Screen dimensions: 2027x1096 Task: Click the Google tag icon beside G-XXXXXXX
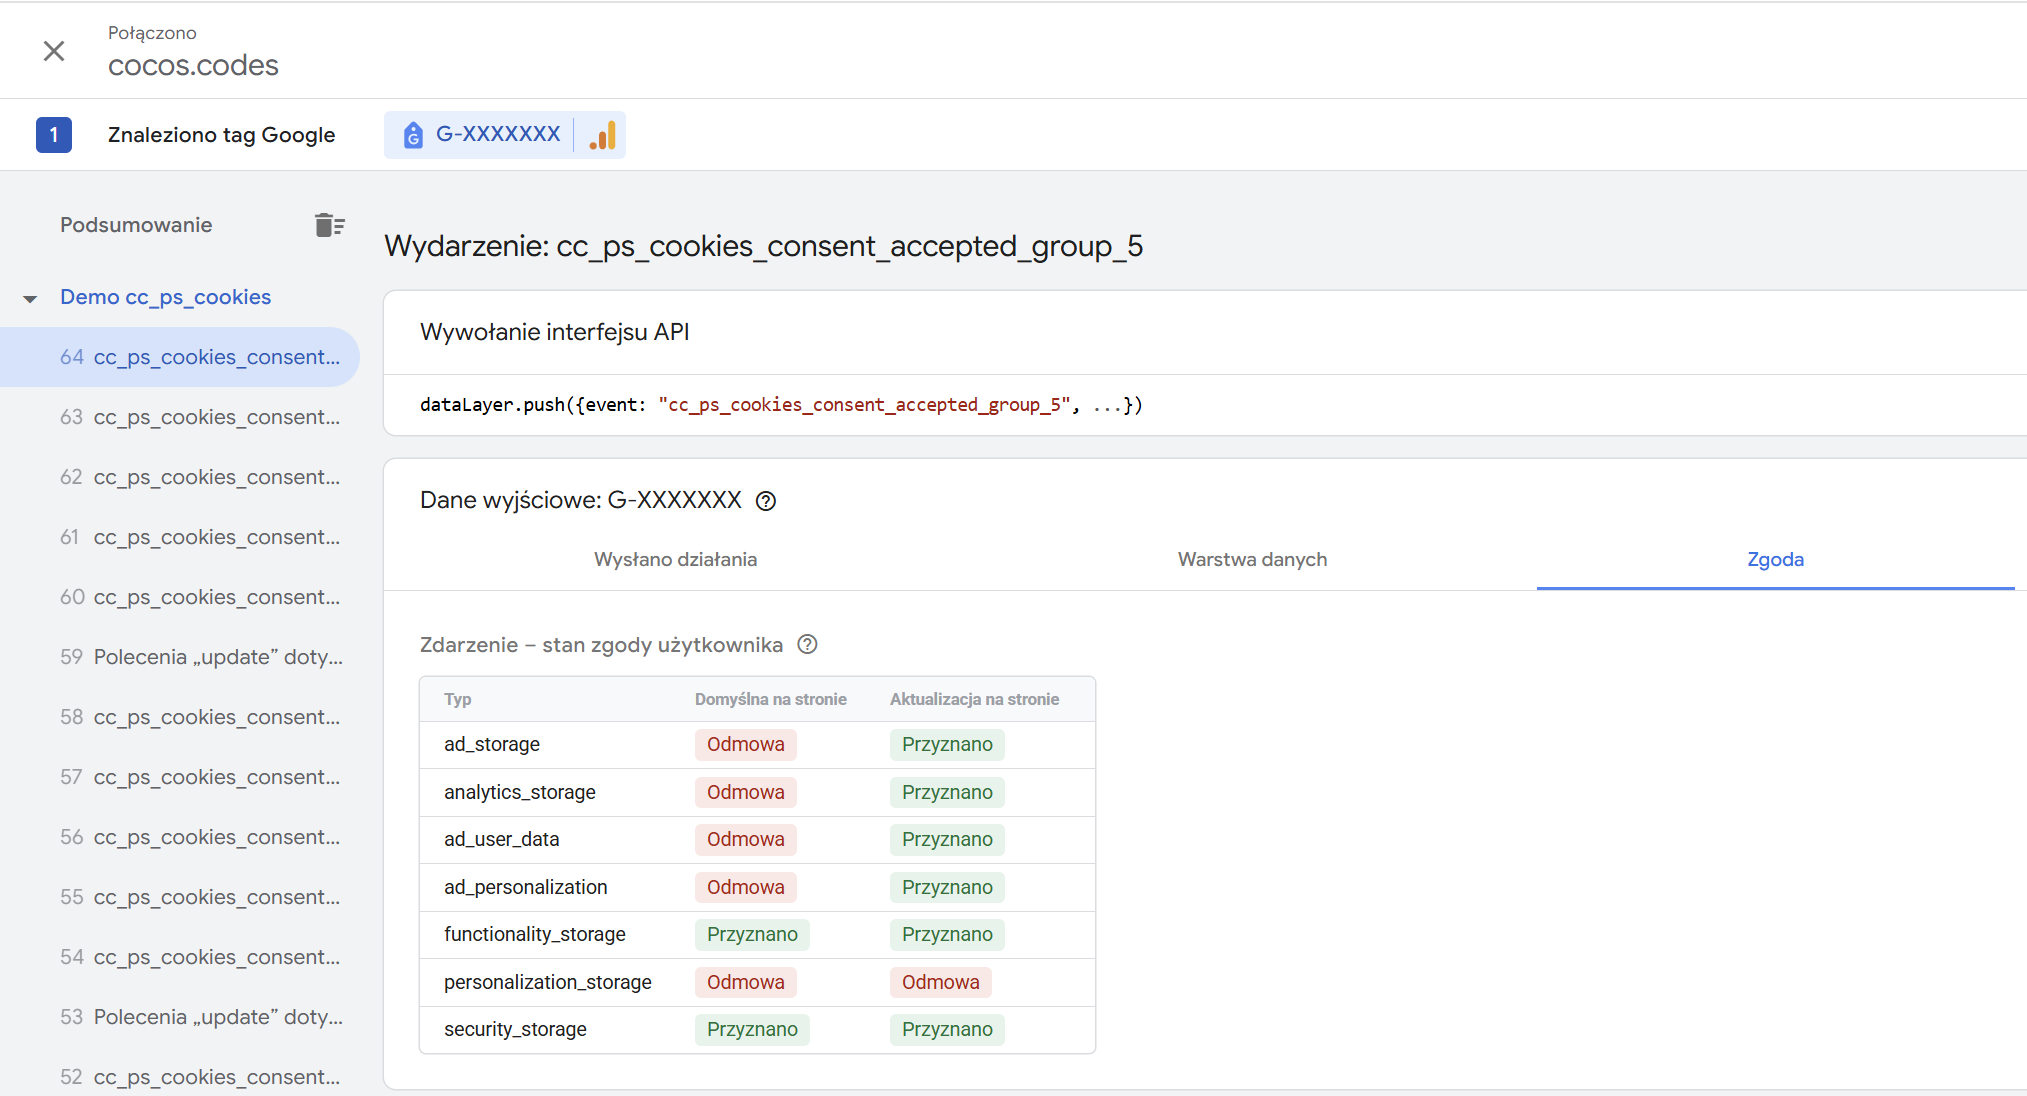click(x=413, y=135)
